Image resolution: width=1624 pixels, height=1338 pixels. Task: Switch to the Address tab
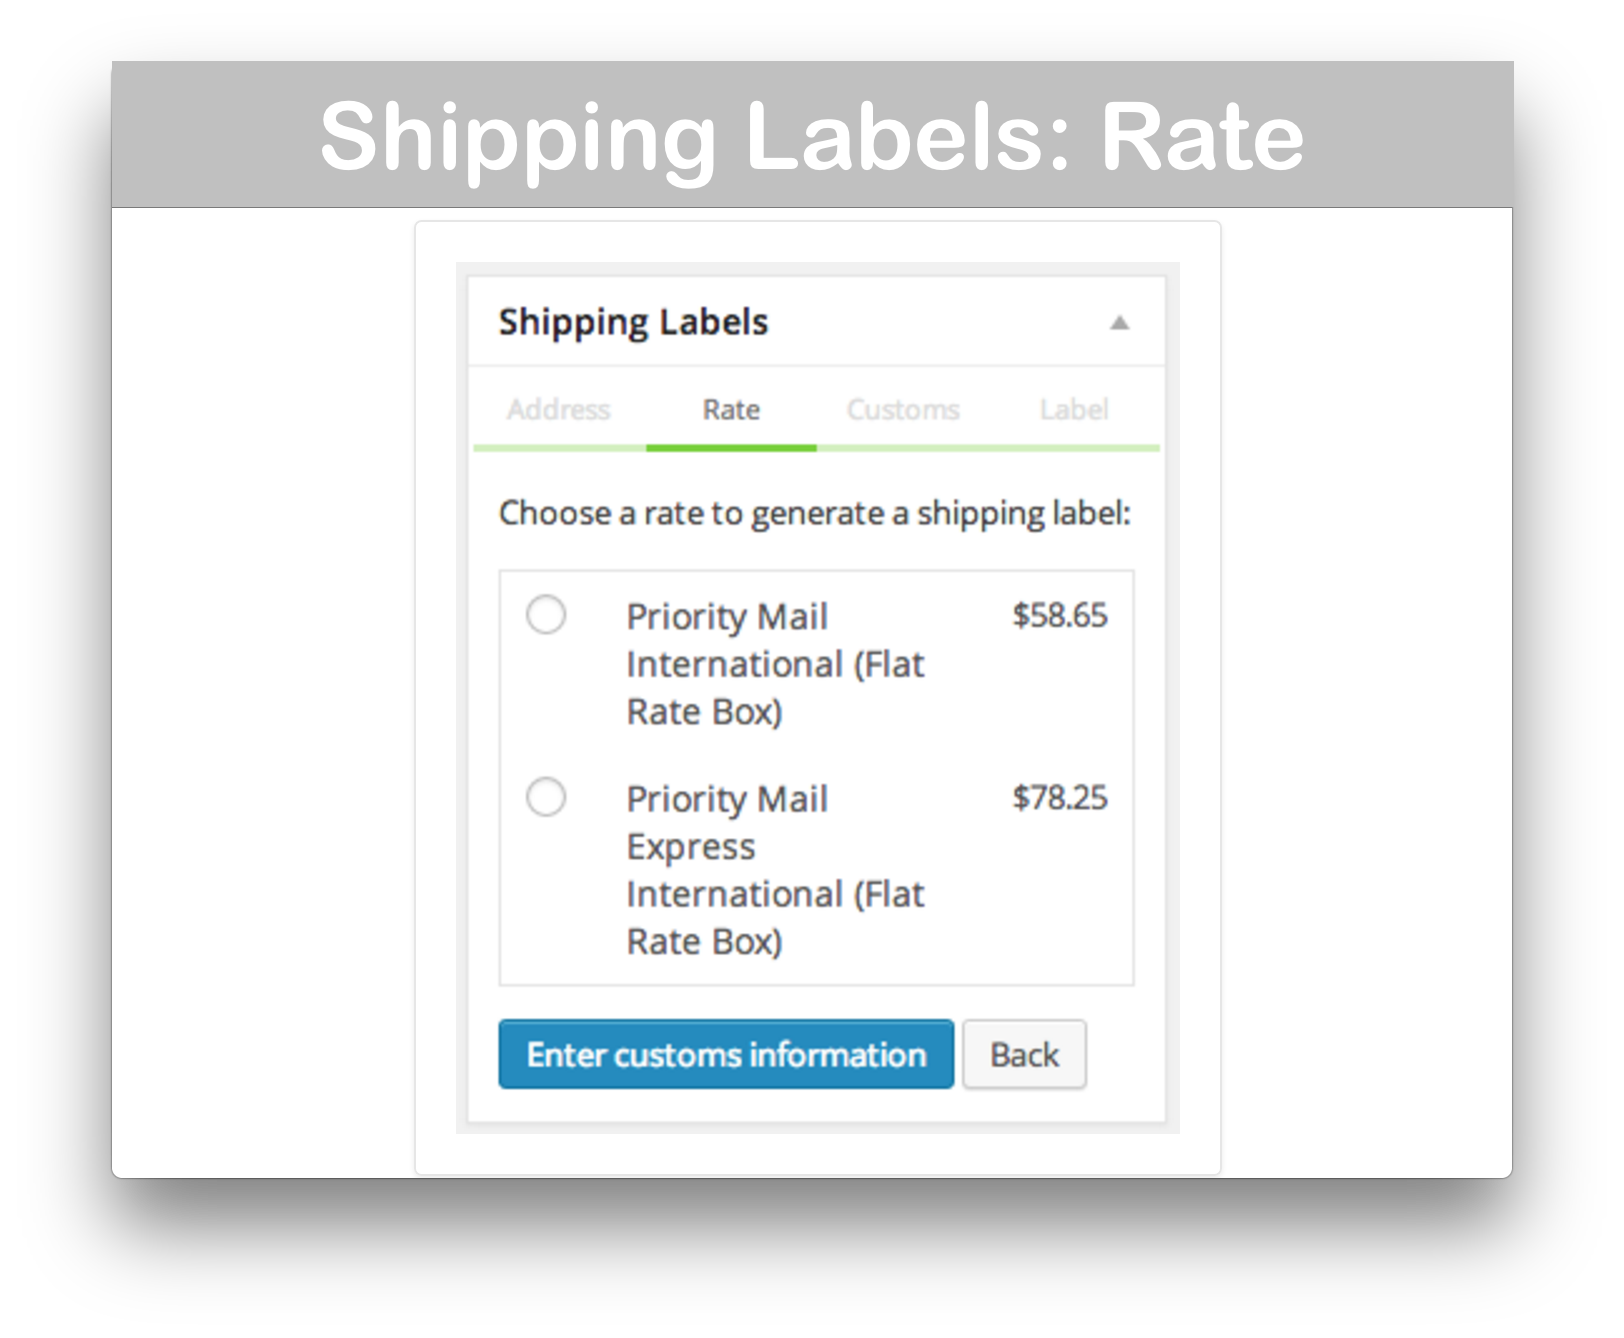pyautogui.click(x=558, y=409)
